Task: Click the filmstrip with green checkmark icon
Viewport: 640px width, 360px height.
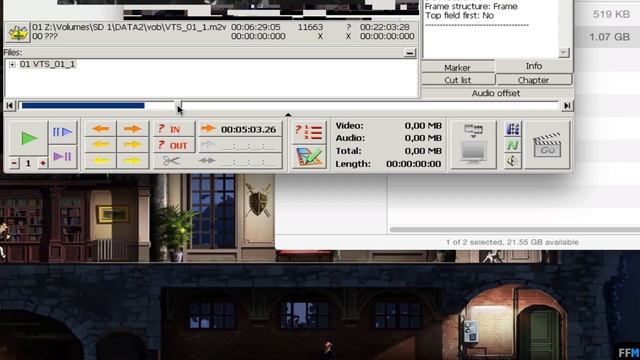Action: coord(309,157)
